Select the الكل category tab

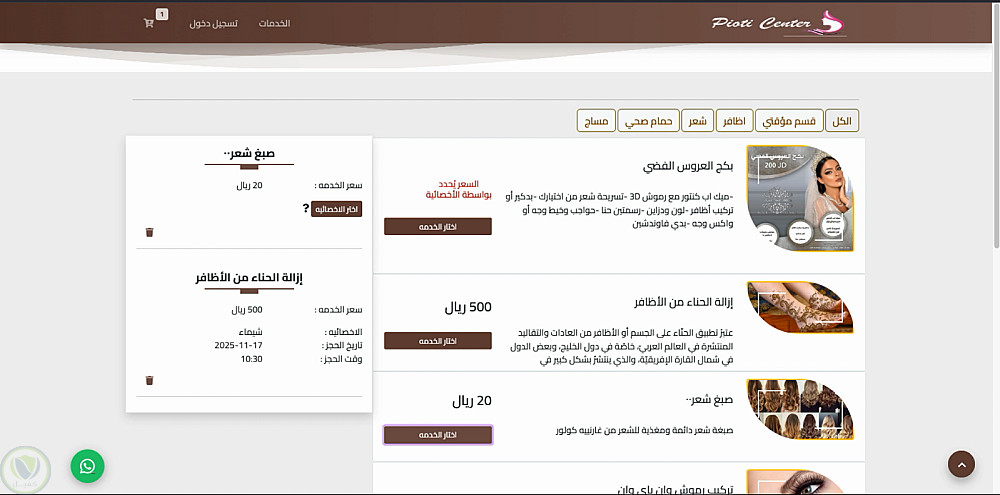coord(842,121)
